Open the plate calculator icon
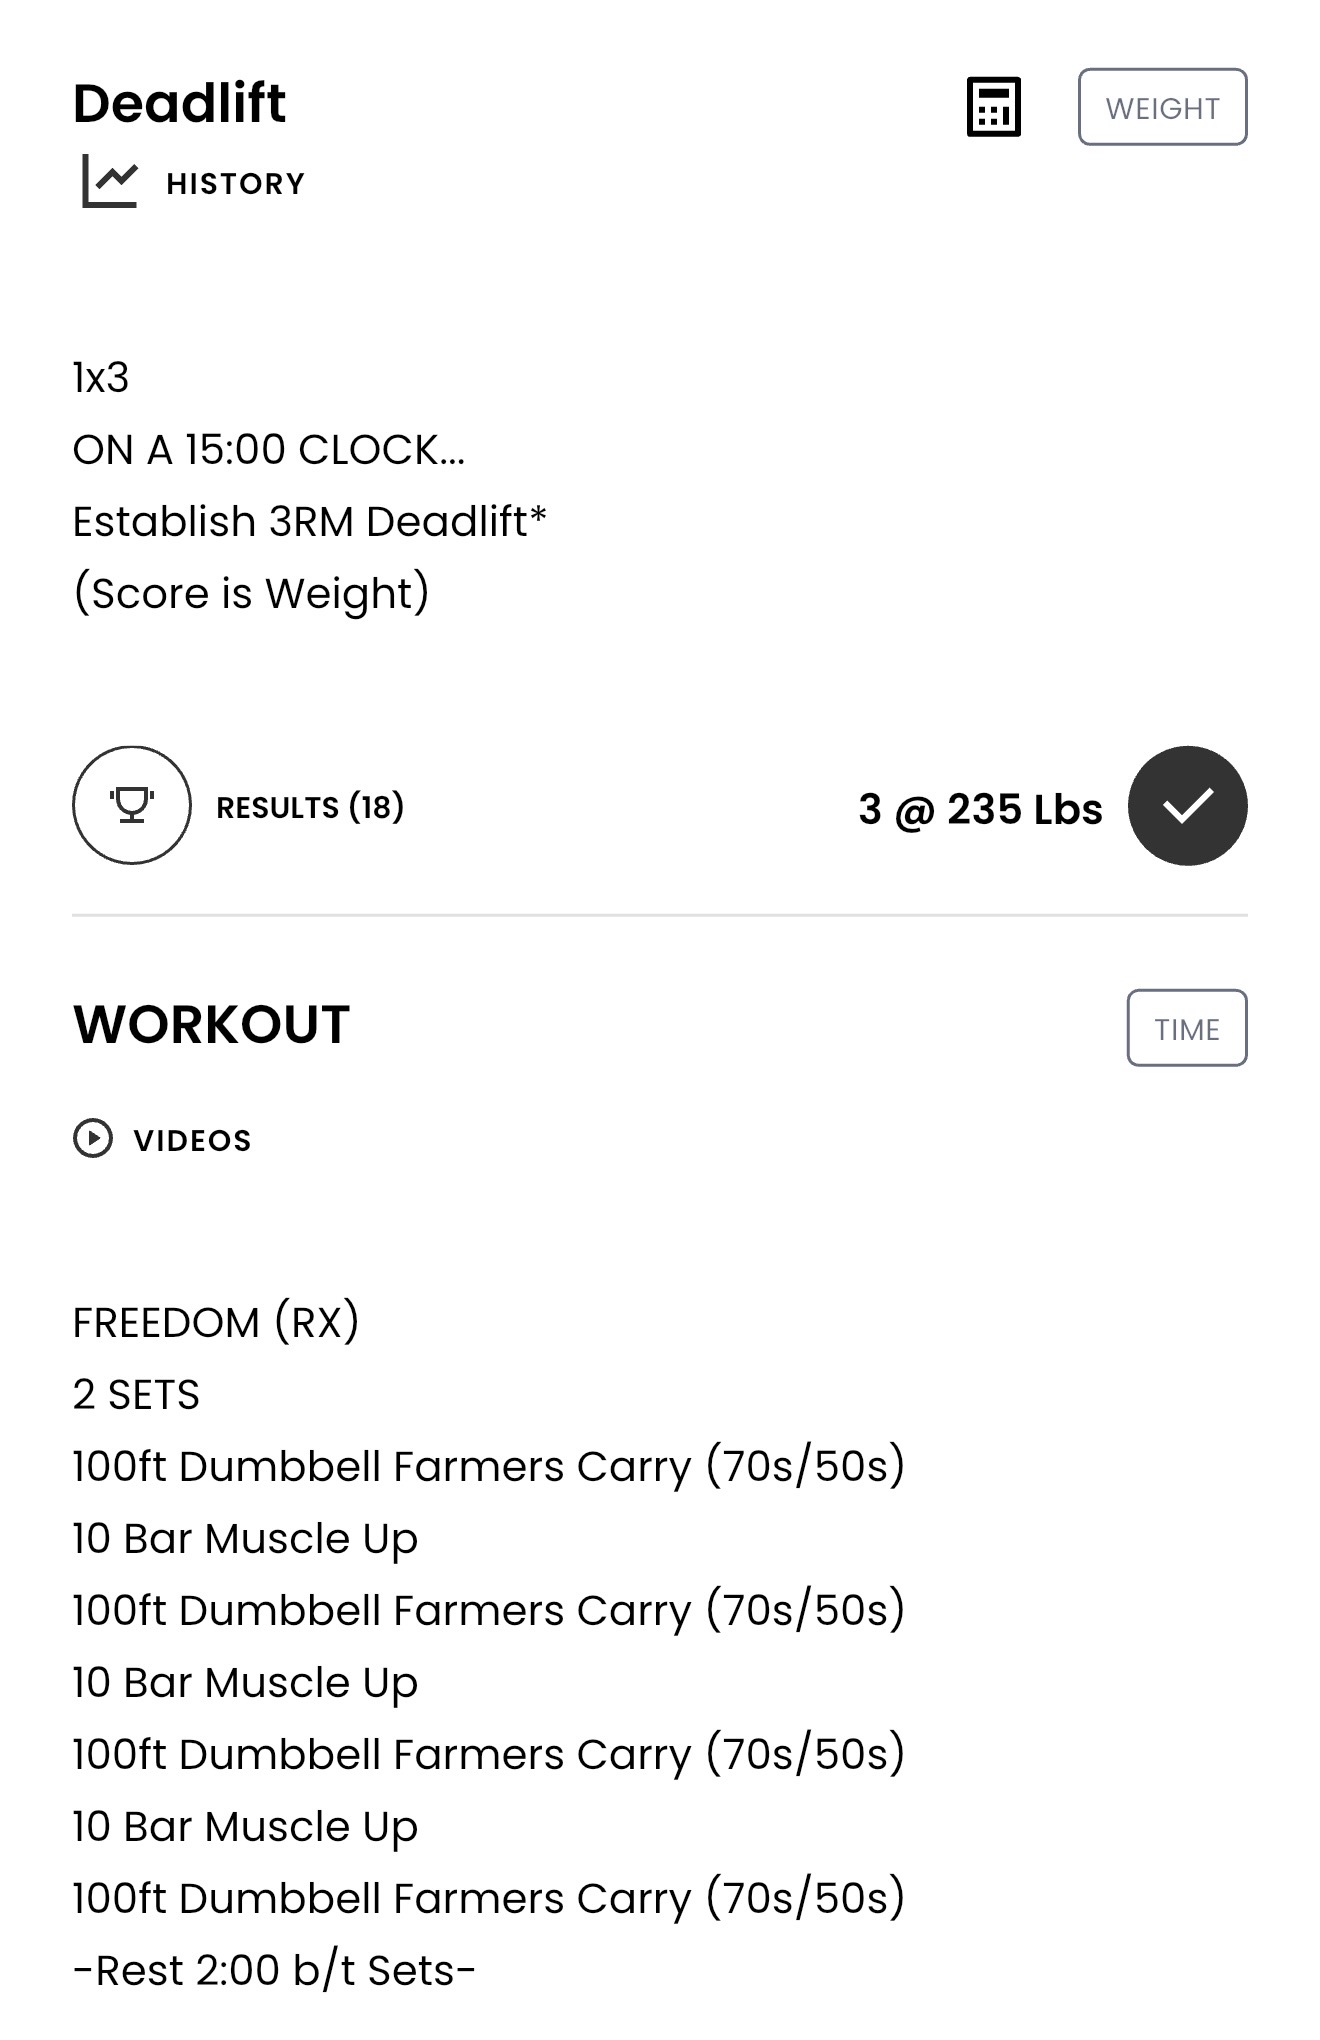The image size is (1320, 2040). [x=993, y=107]
